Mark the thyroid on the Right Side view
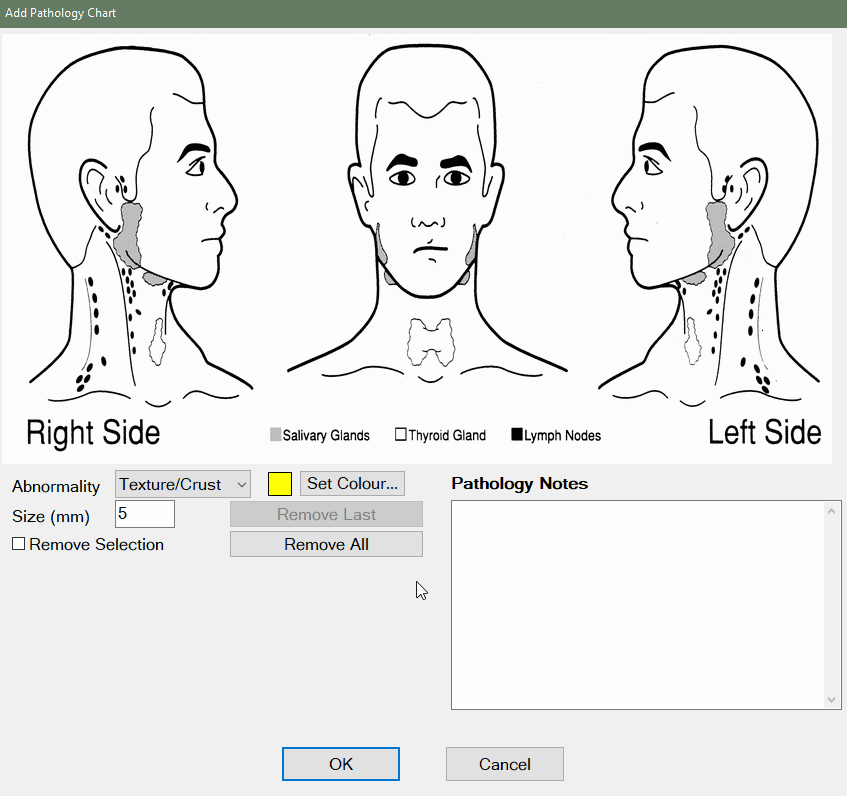The image size is (847, 796). 157,342
